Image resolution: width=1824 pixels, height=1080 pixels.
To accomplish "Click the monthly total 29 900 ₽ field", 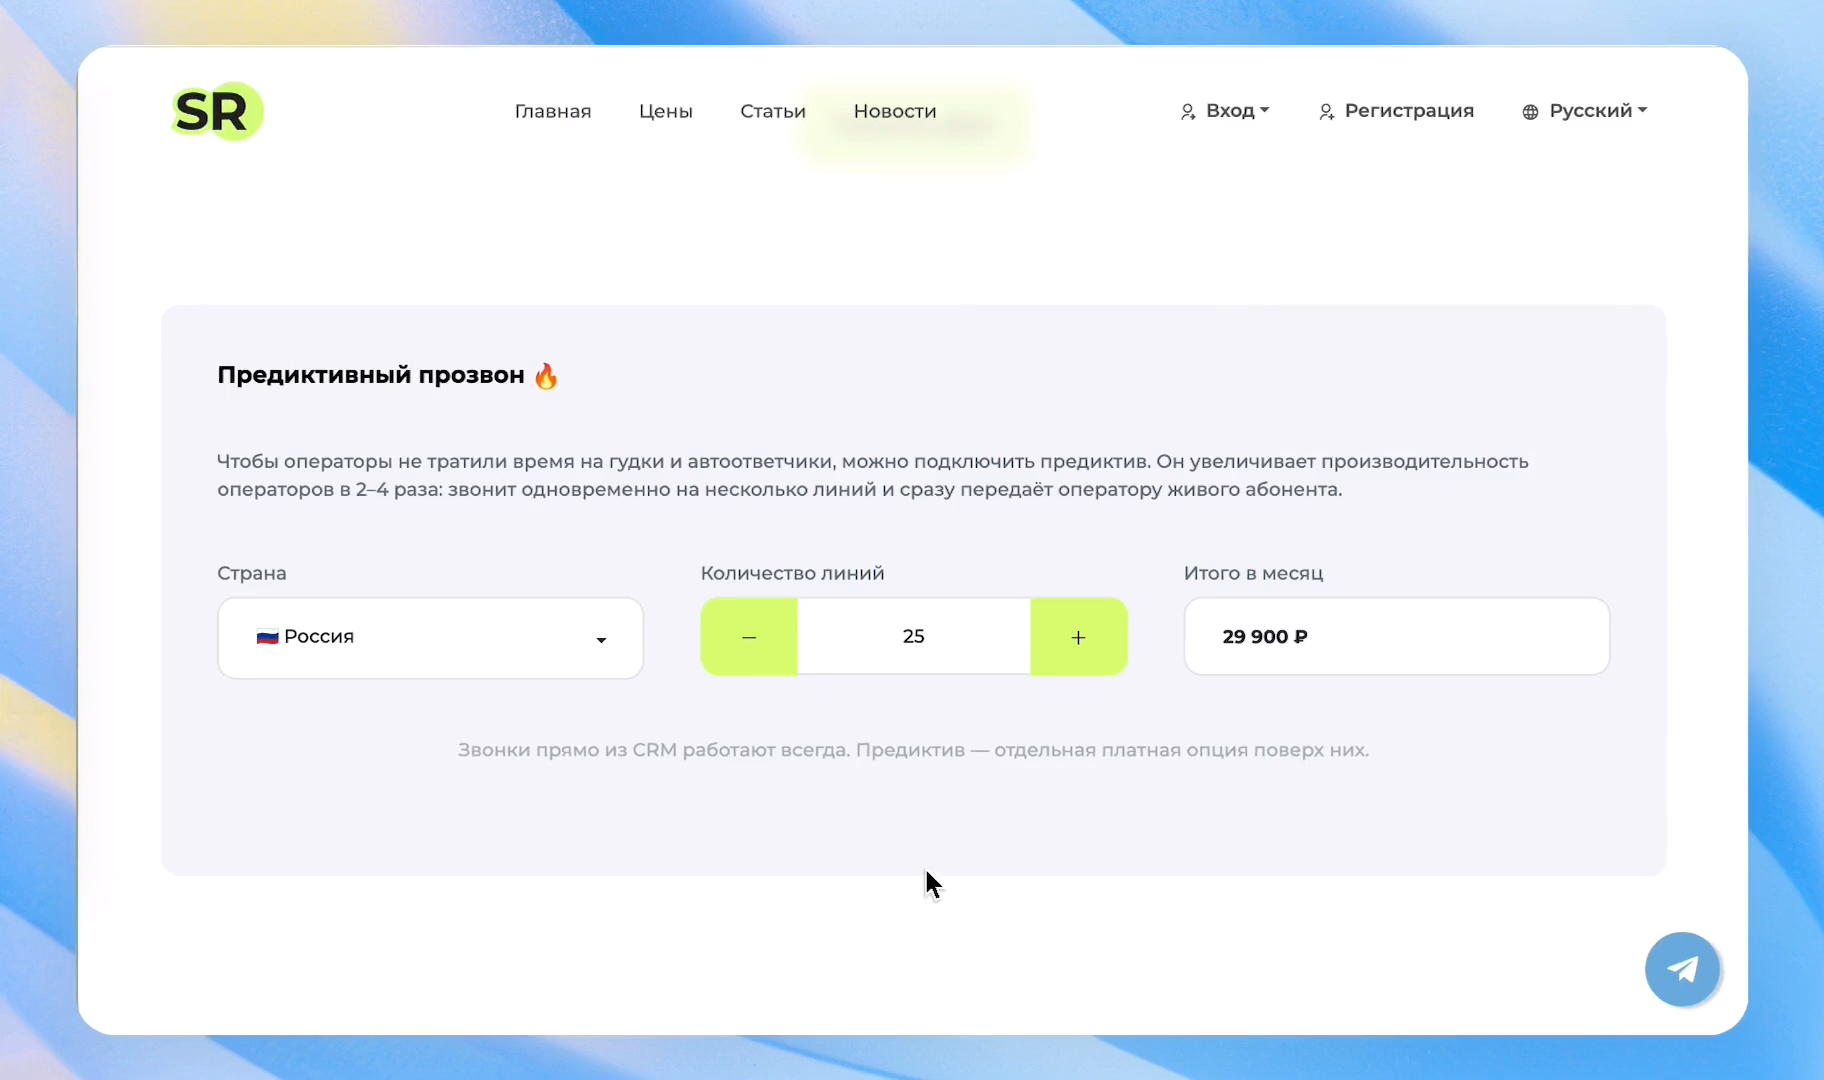I will click(x=1397, y=637).
